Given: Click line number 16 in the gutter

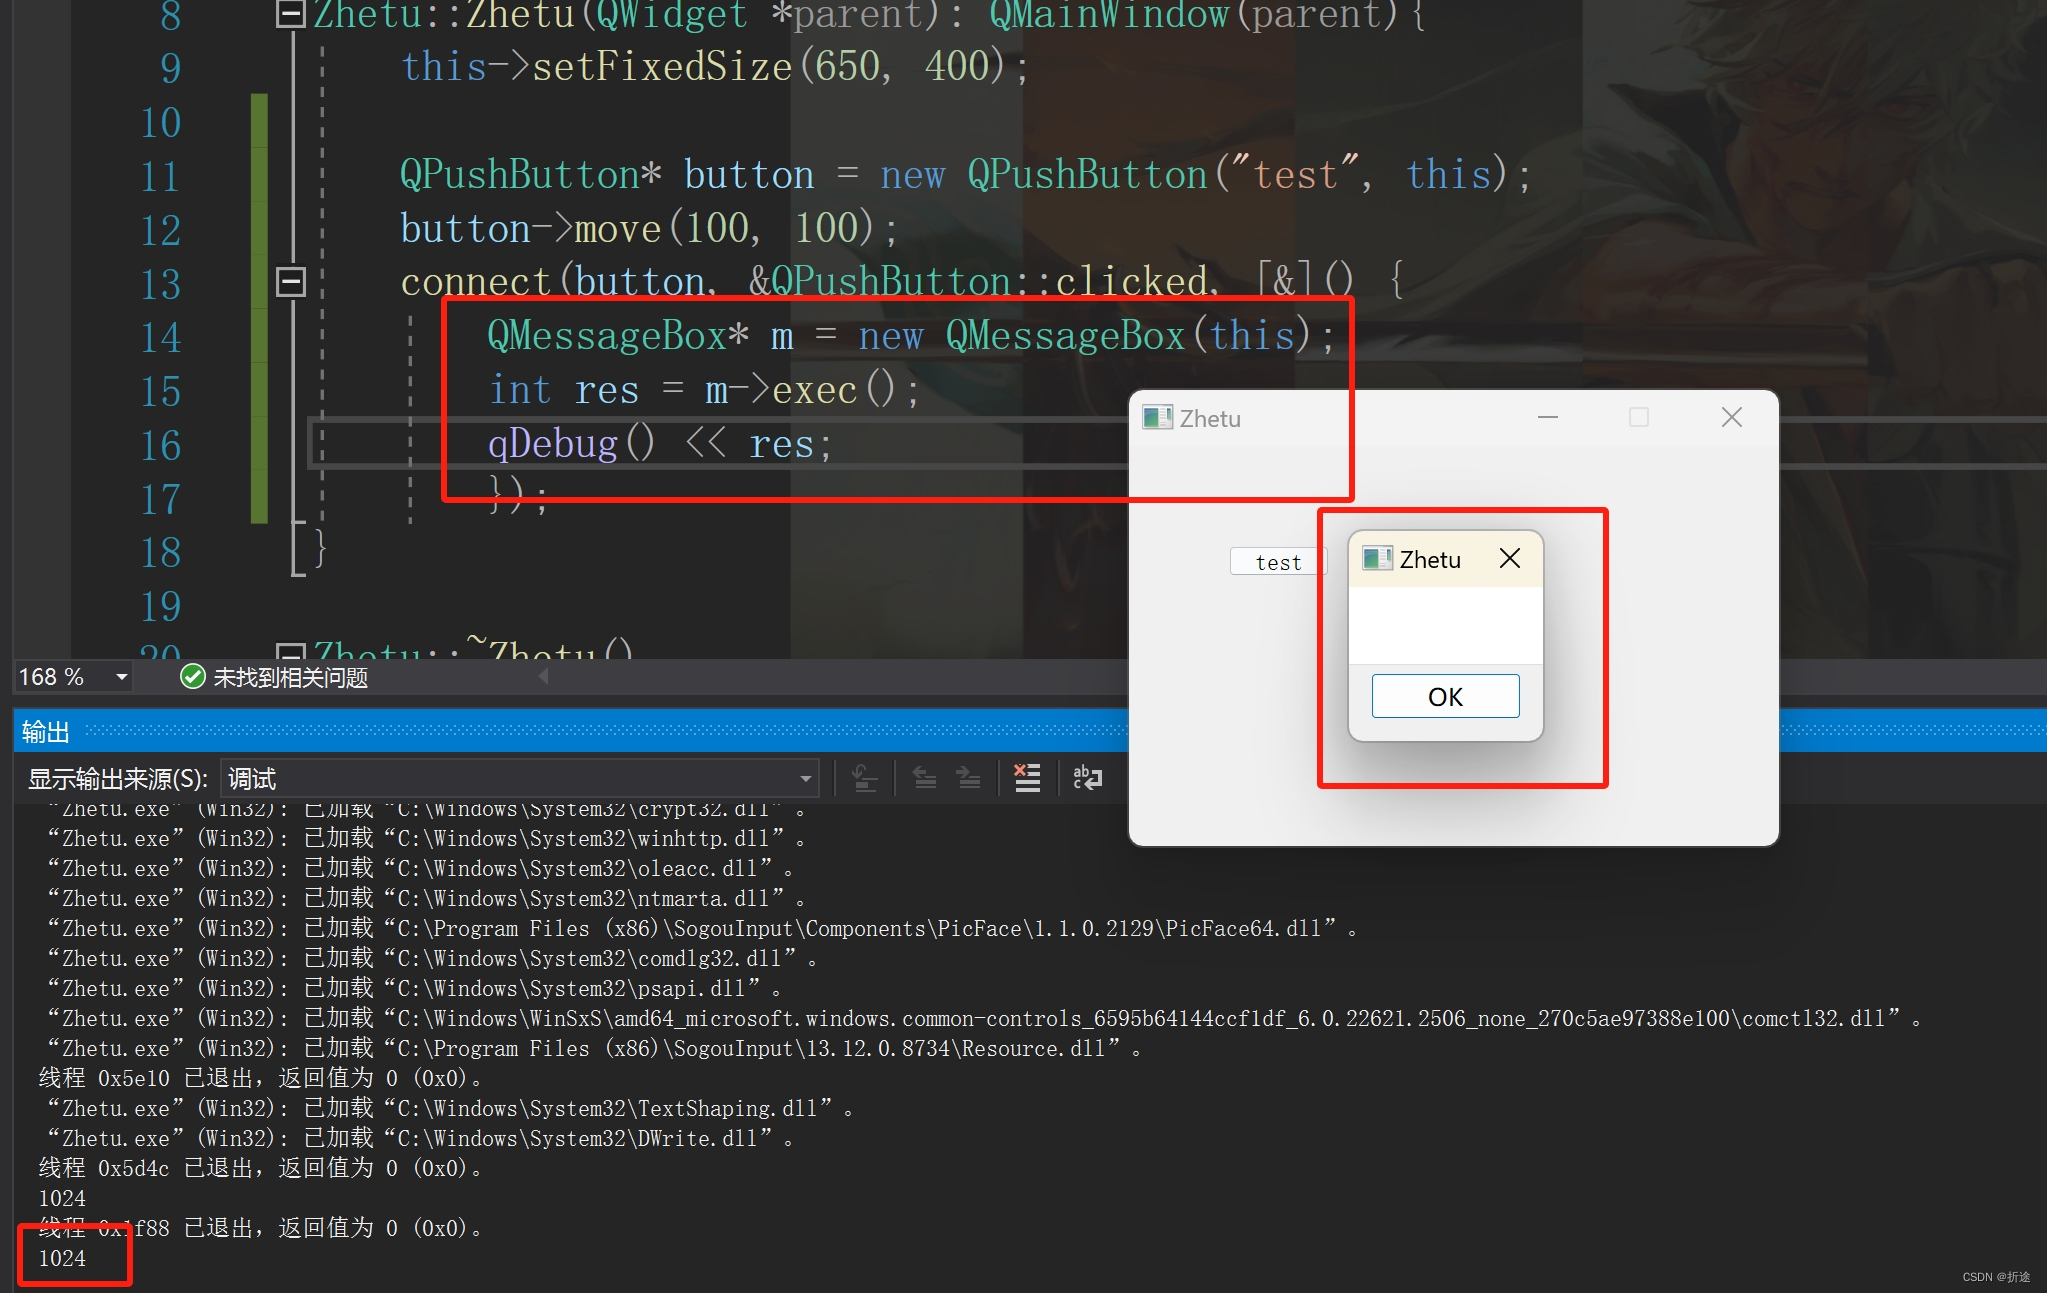Looking at the screenshot, I should 160,445.
